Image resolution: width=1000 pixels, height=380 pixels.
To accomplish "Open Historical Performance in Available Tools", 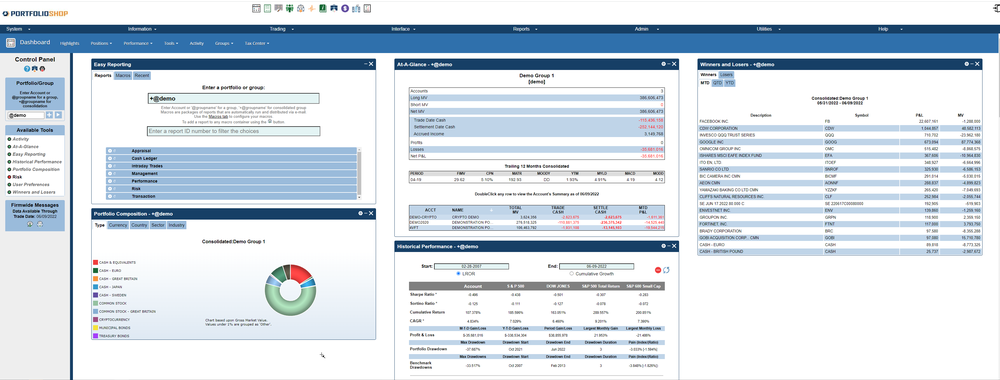I will pos(36,161).
